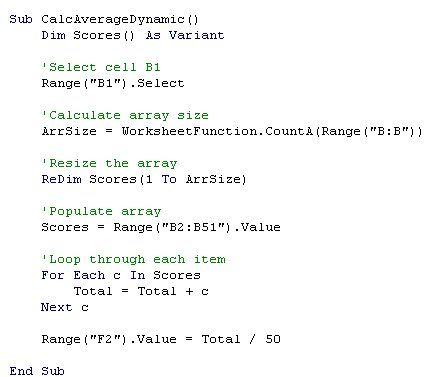This screenshot has width=446, height=377.
Task: Click the divisor 50 in Total / 50
Action: pyautogui.click(x=273, y=339)
